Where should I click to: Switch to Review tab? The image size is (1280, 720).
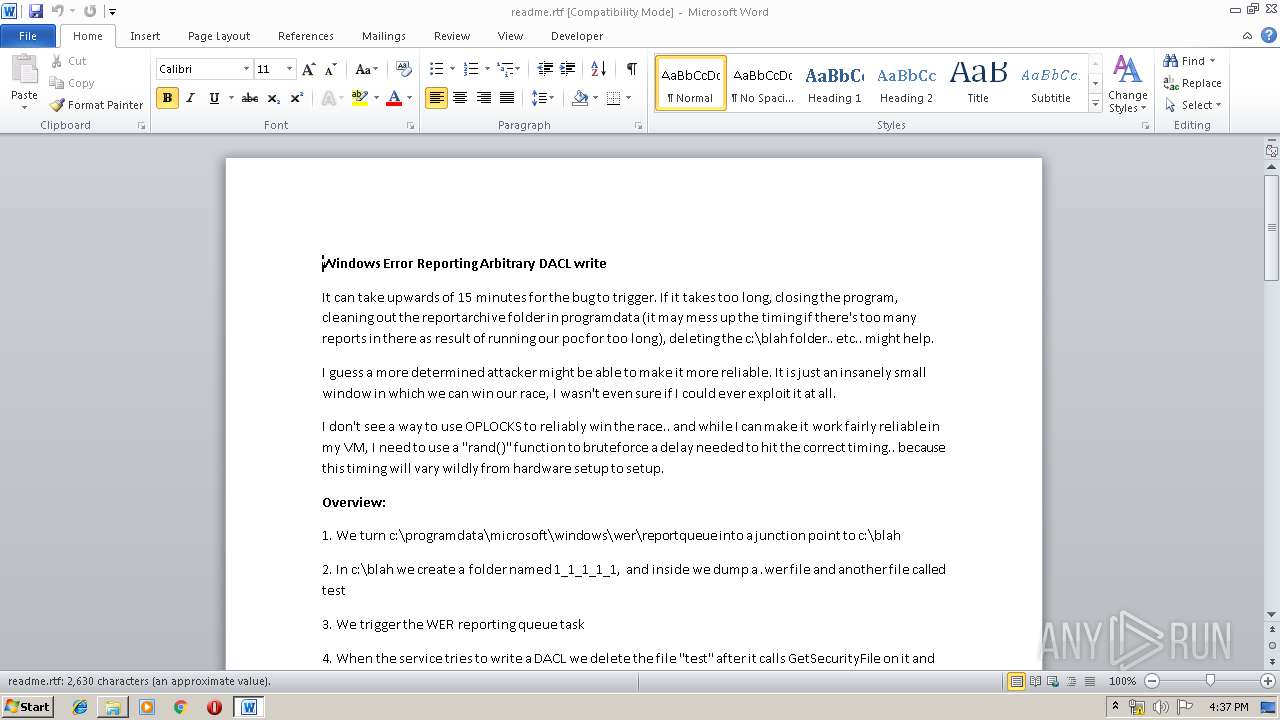click(452, 36)
